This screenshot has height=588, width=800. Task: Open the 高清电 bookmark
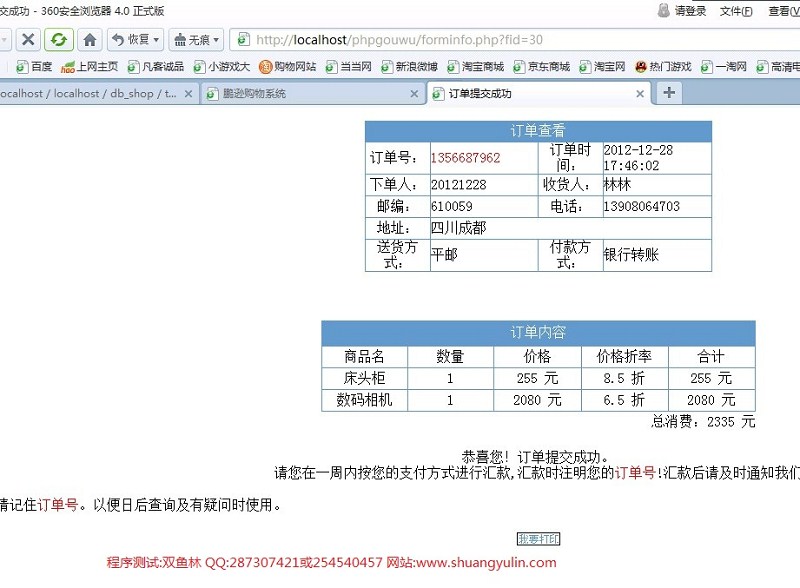(778, 66)
